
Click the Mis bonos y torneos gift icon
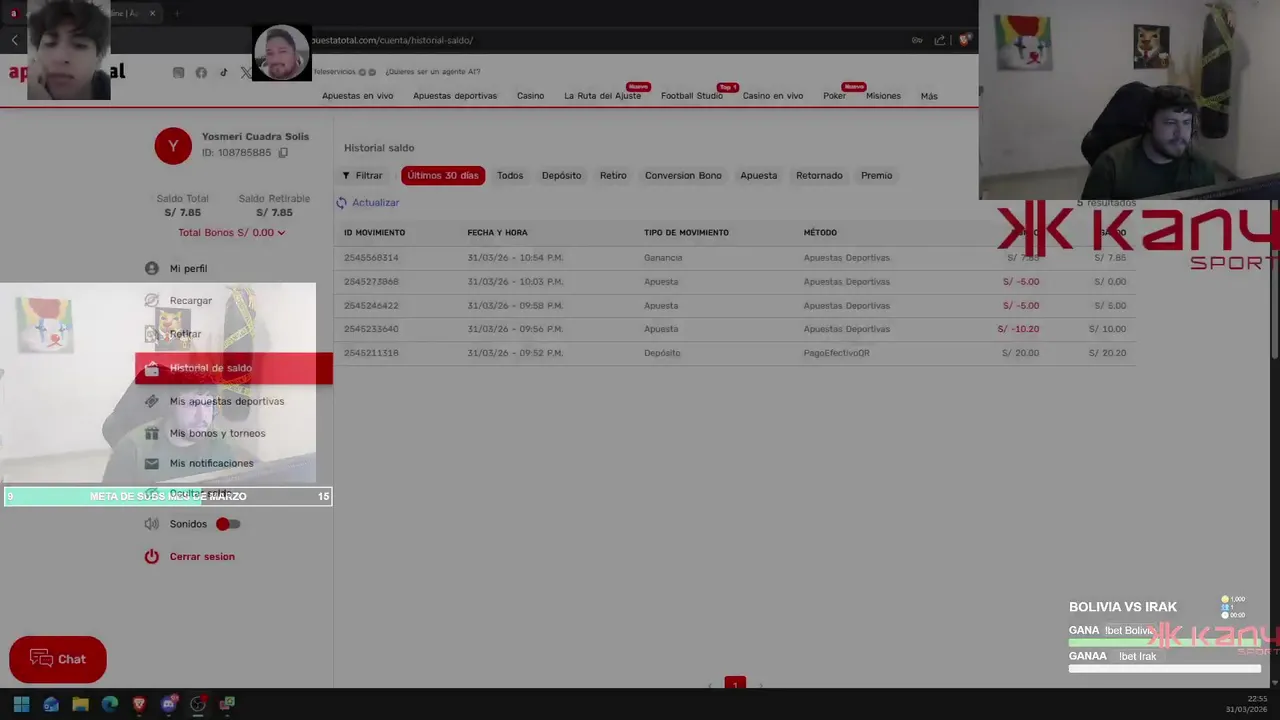(152, 433)
